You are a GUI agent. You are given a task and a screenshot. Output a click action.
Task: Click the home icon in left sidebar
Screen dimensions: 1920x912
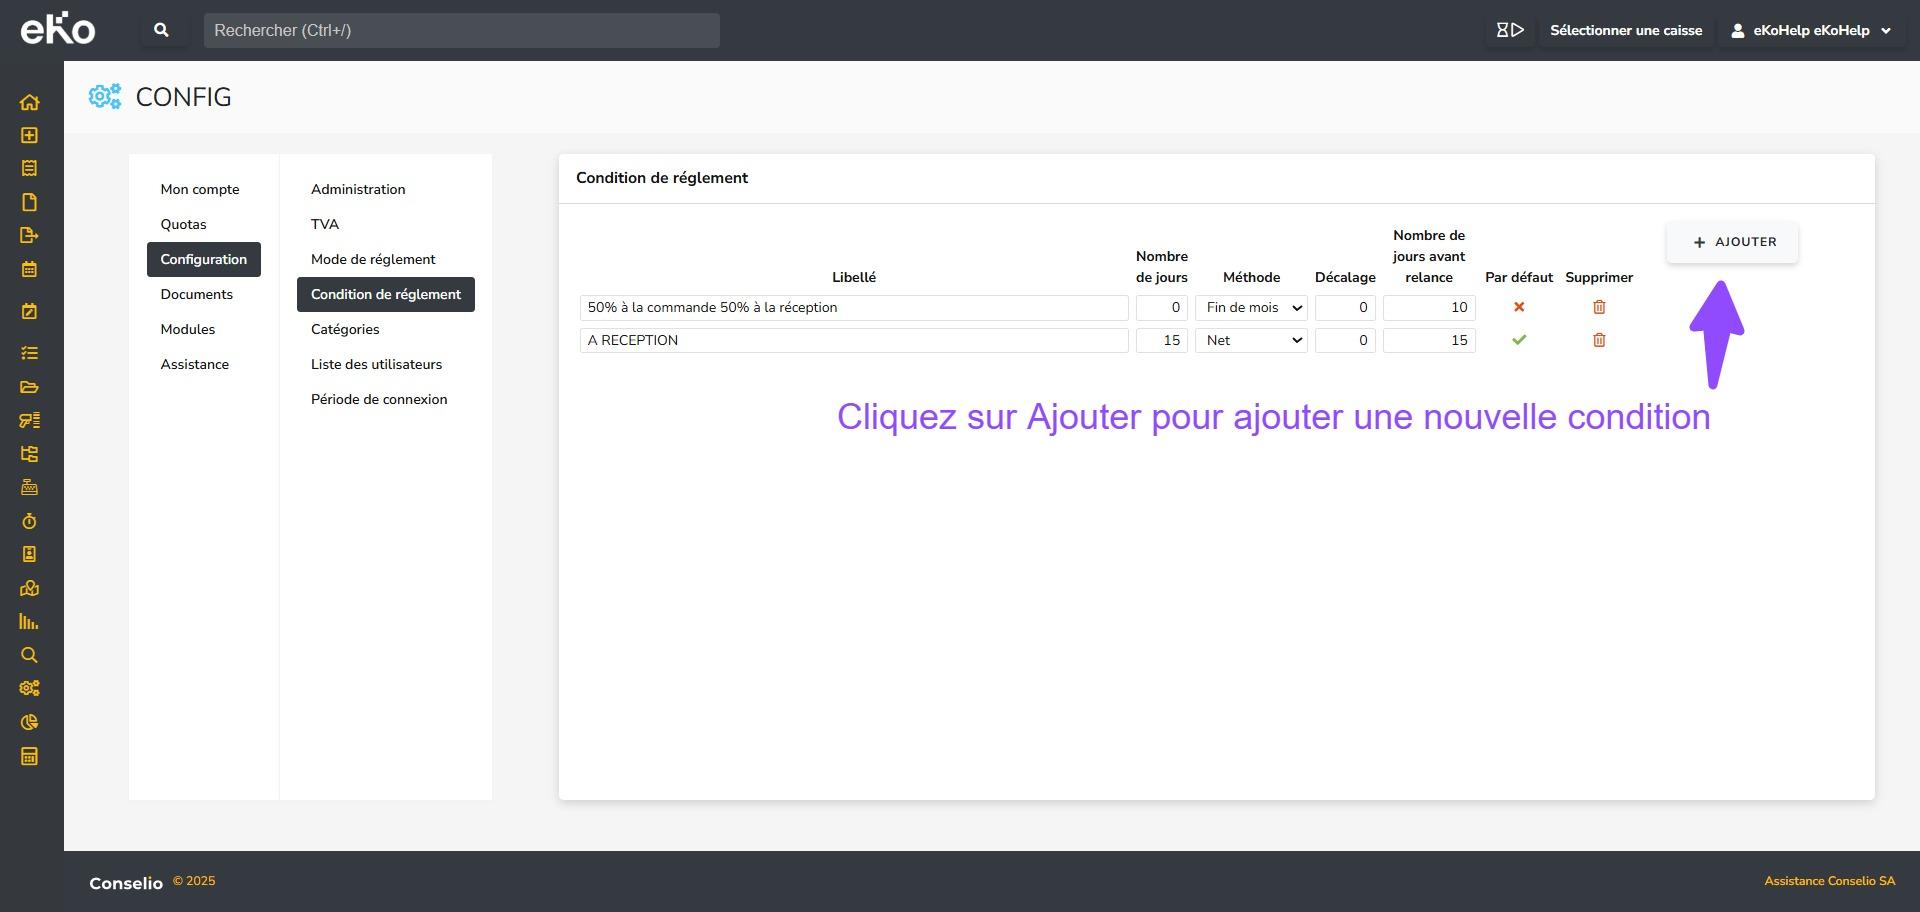click(29, 102)
